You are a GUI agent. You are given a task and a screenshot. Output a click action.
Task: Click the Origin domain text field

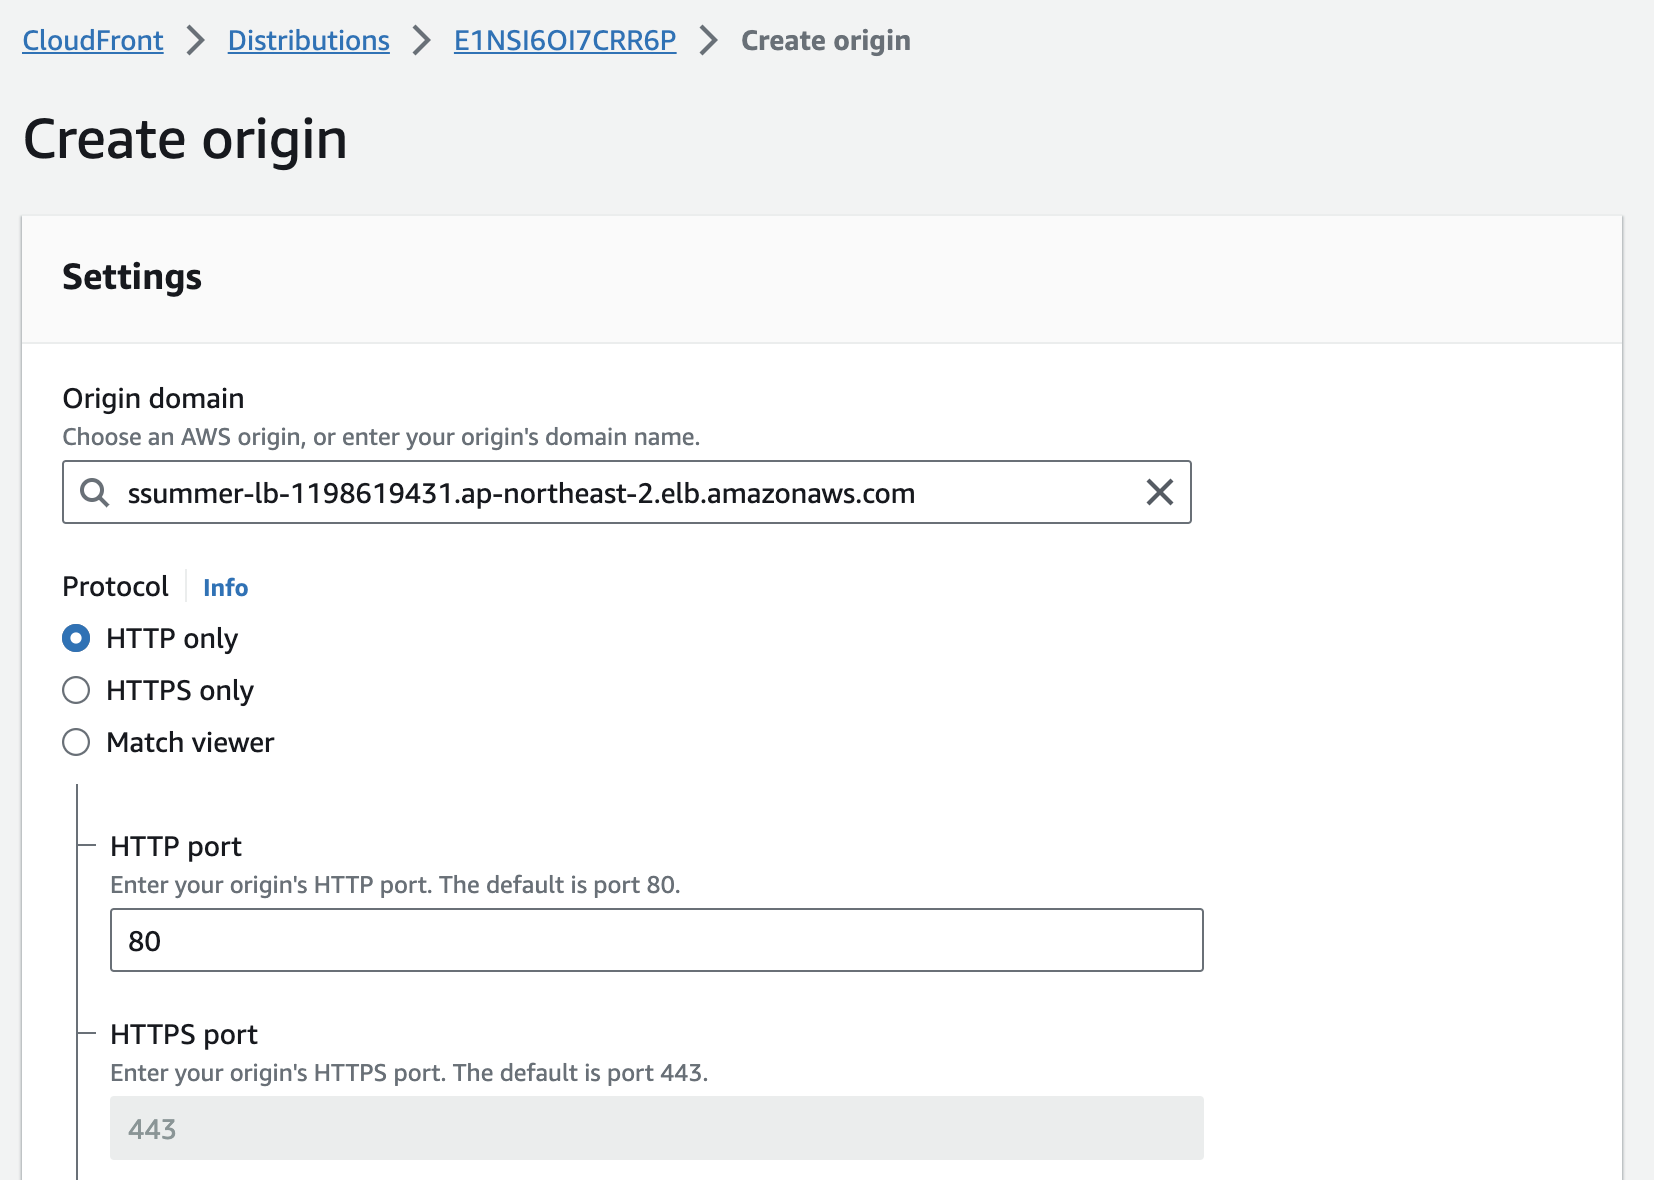coord(627,492)
